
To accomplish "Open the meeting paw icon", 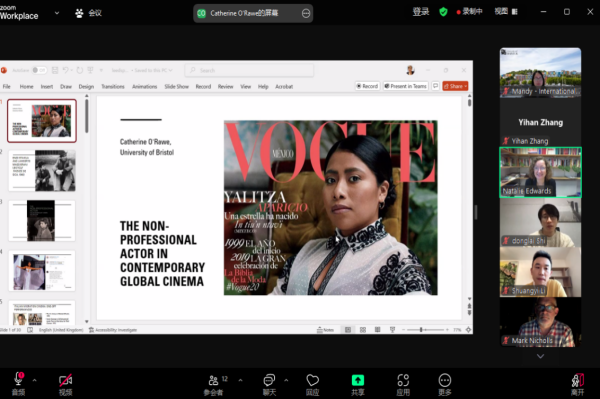I will (x=79, y=13).
